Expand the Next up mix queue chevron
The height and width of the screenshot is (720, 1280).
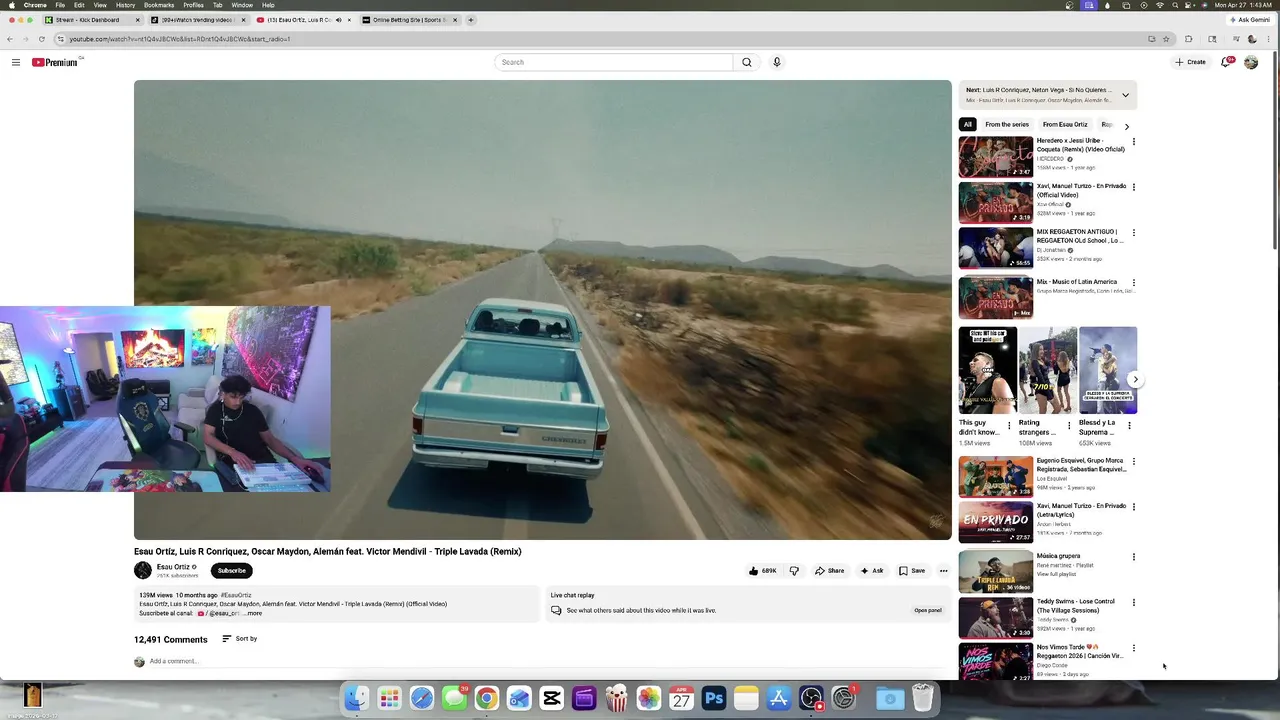pos(1125,95)
